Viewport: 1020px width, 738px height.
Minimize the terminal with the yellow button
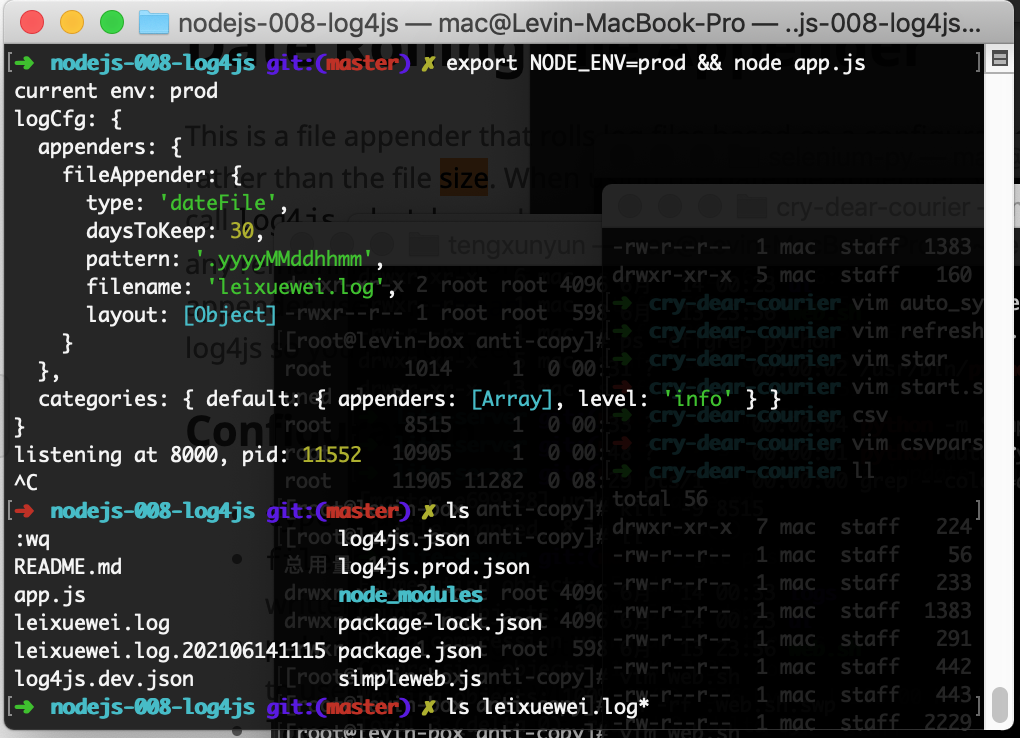(72, 23)
